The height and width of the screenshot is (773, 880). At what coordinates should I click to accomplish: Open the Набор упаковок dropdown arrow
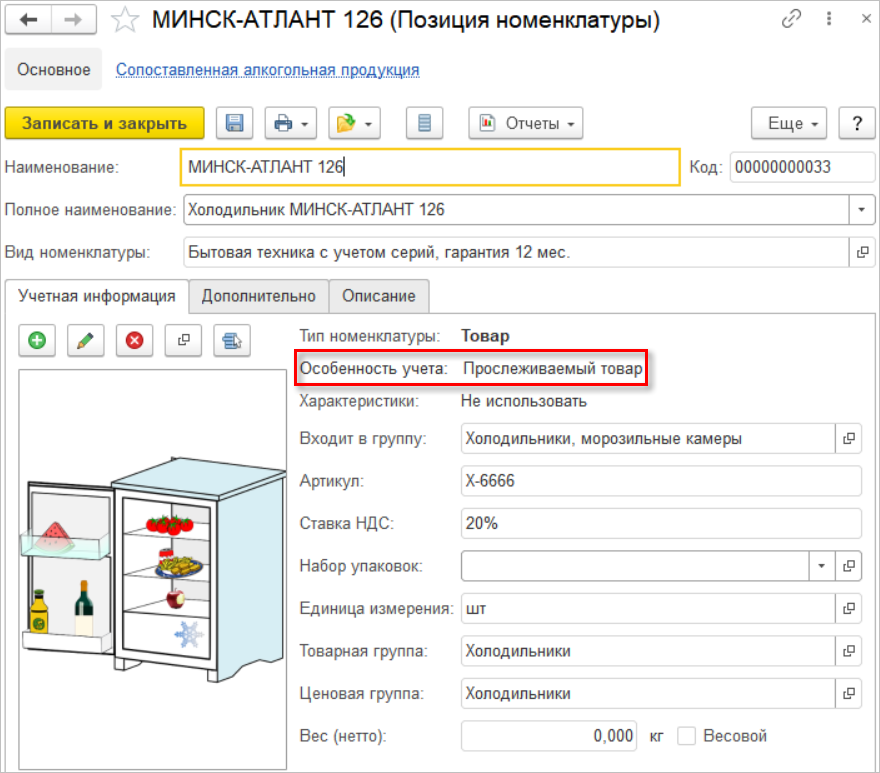pos(821,566)
